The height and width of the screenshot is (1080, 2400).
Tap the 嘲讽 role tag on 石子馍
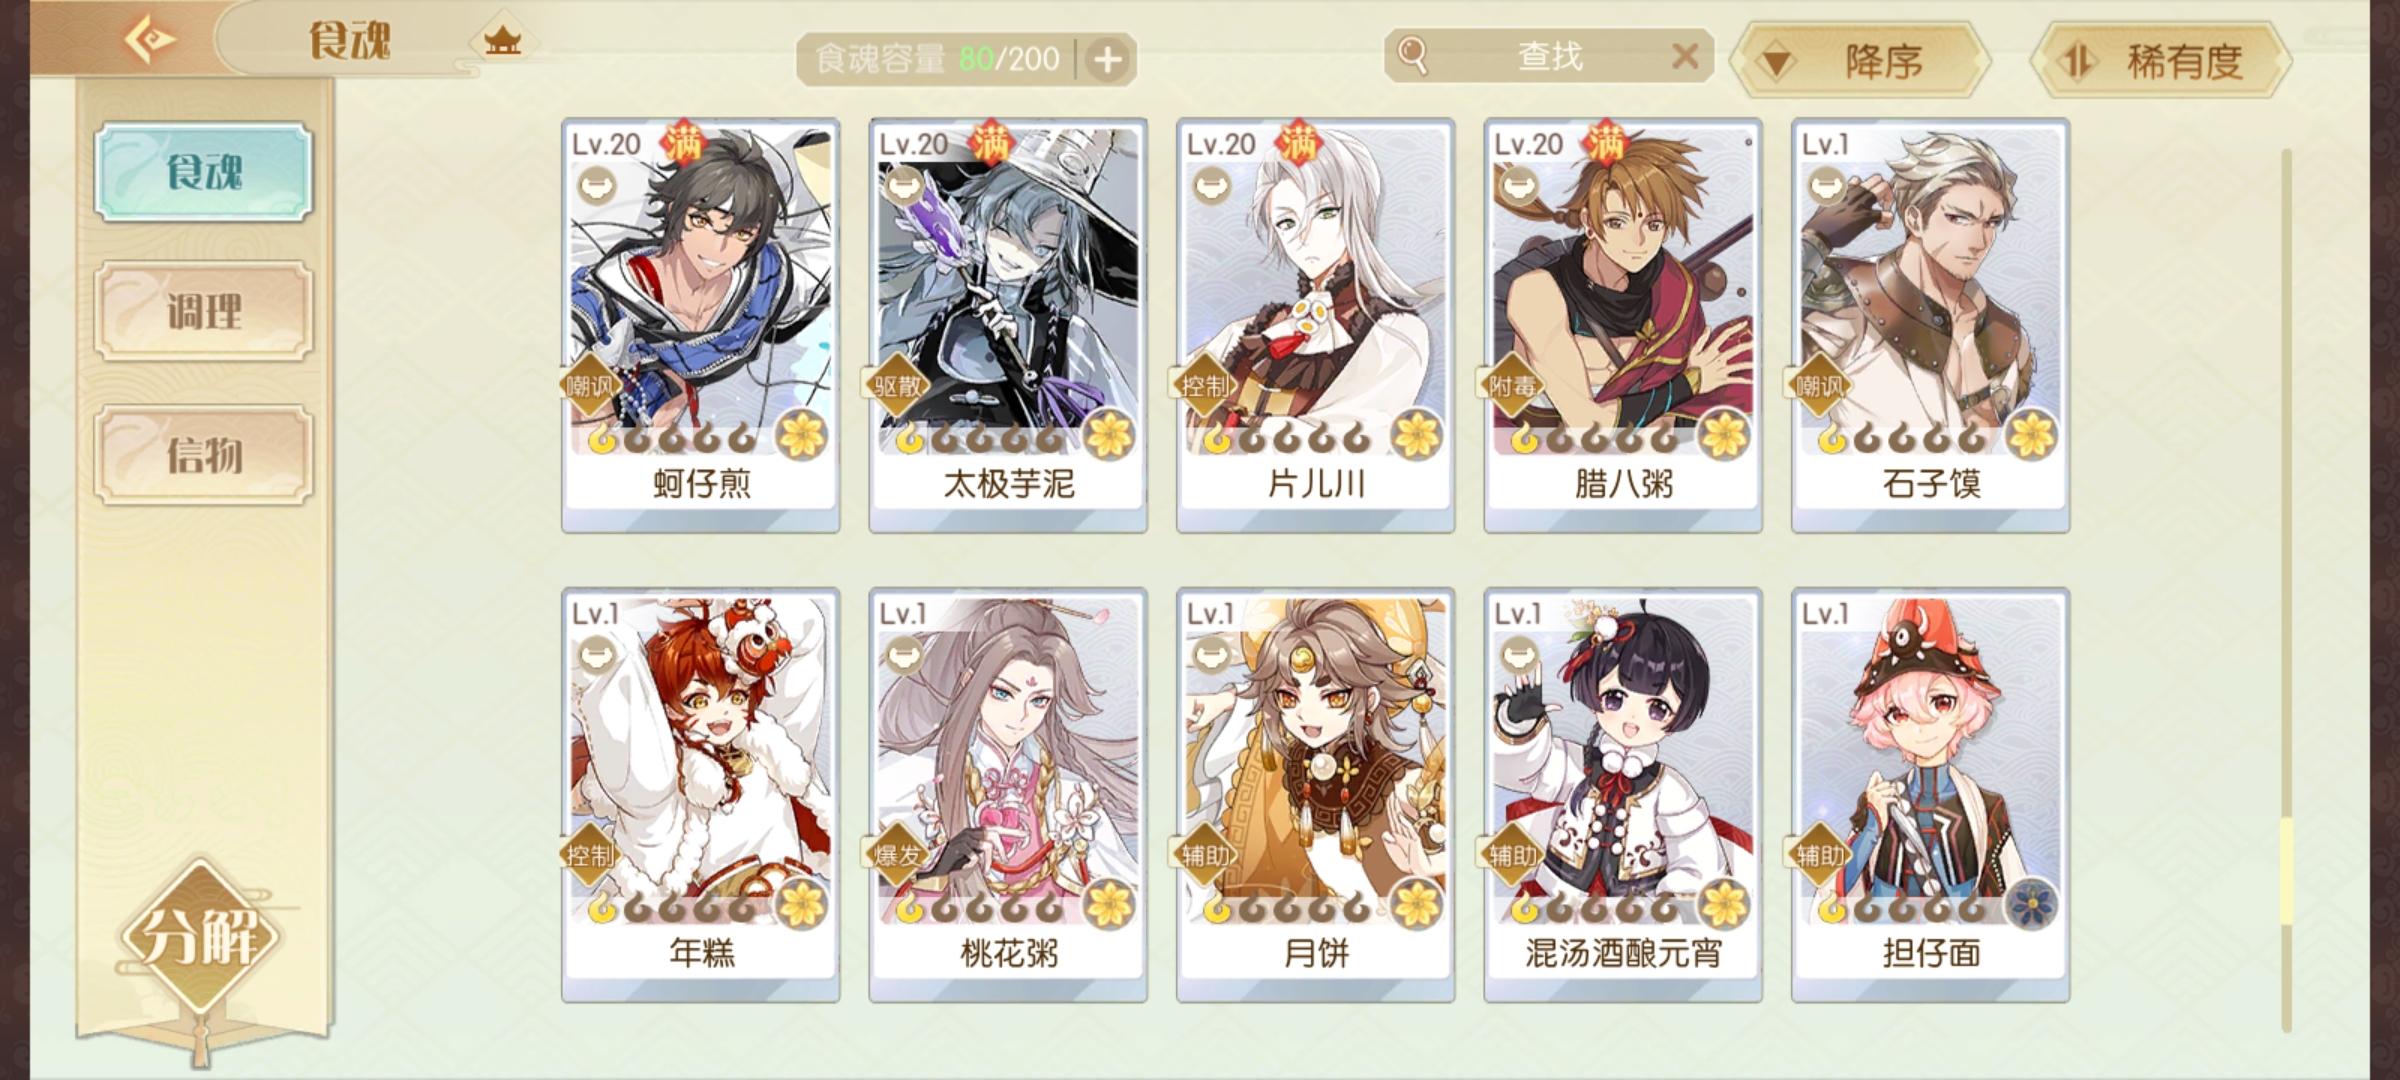point(1819,385)
